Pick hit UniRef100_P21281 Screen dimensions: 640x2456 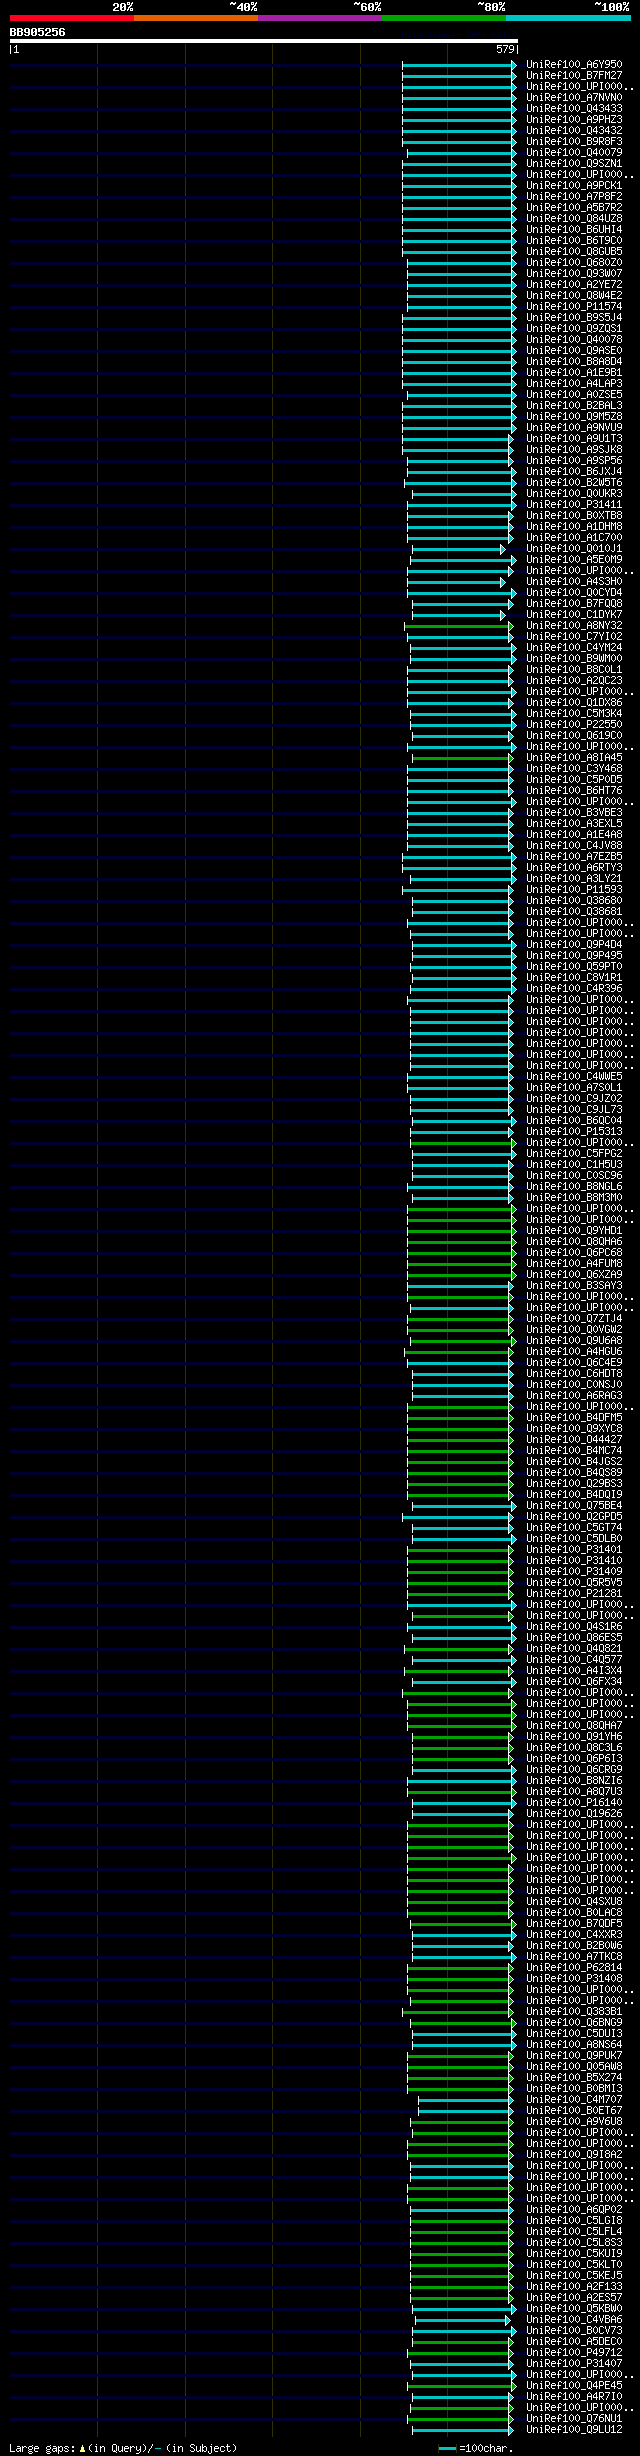(574, 1594)
